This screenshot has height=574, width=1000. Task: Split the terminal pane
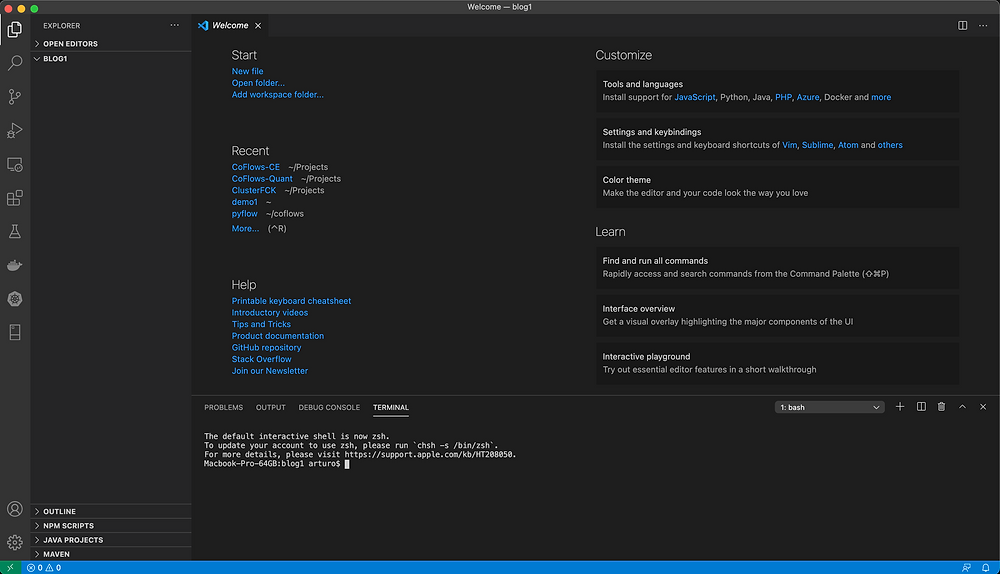pyautogui.click(x=921, y=407)
